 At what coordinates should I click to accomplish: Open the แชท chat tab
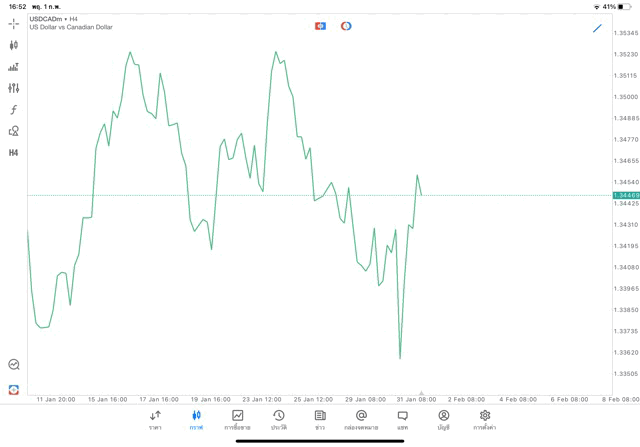click(x=402, y=420)
